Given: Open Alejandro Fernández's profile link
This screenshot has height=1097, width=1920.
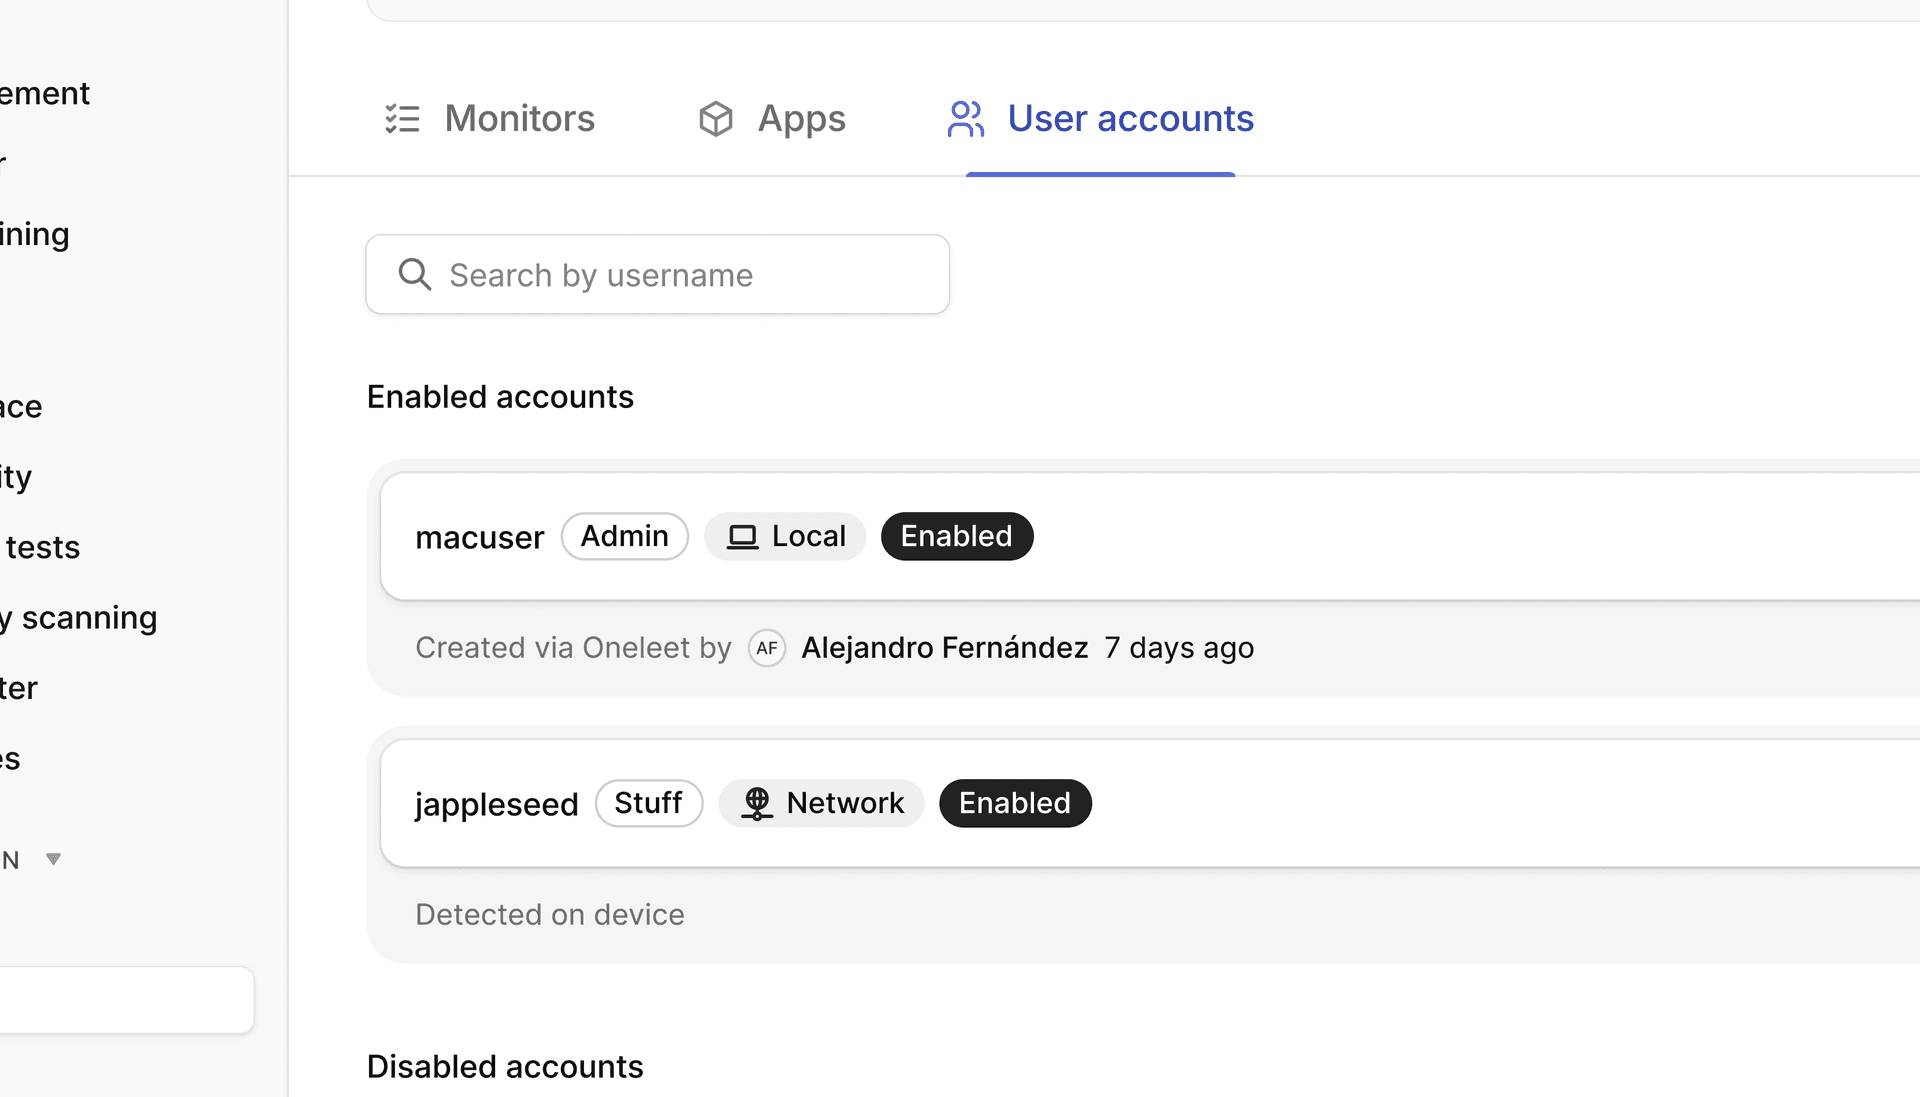Looking at the screenshot, I should [945, 647].
